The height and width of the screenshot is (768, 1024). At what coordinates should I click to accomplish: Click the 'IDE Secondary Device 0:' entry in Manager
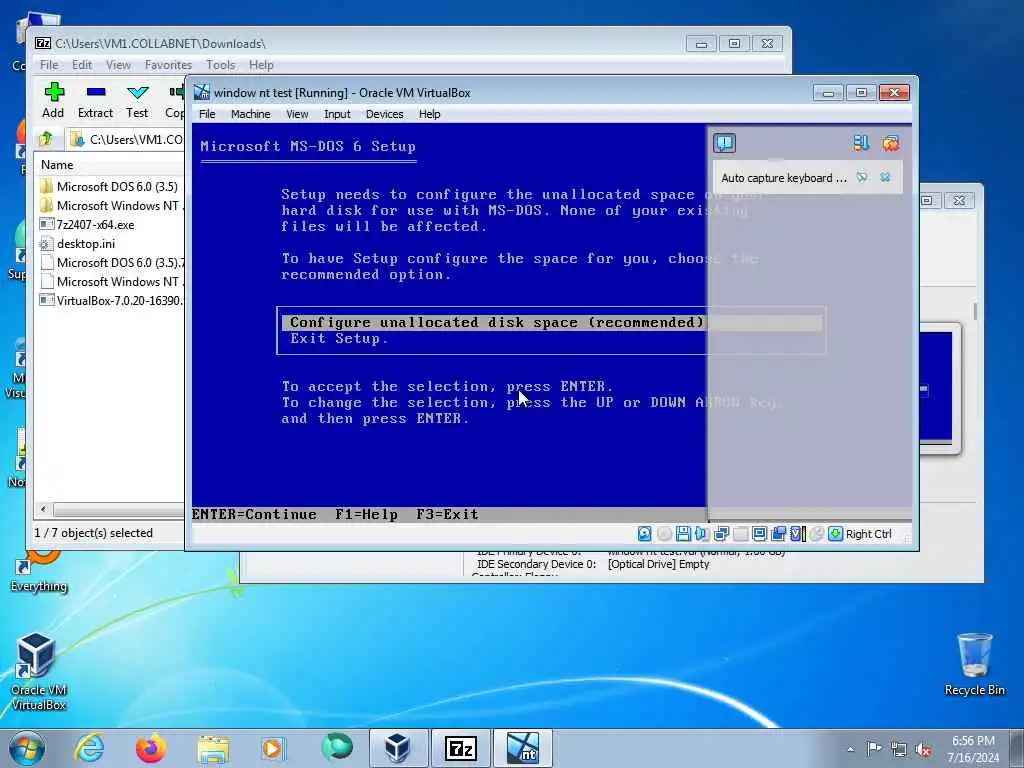536,564
